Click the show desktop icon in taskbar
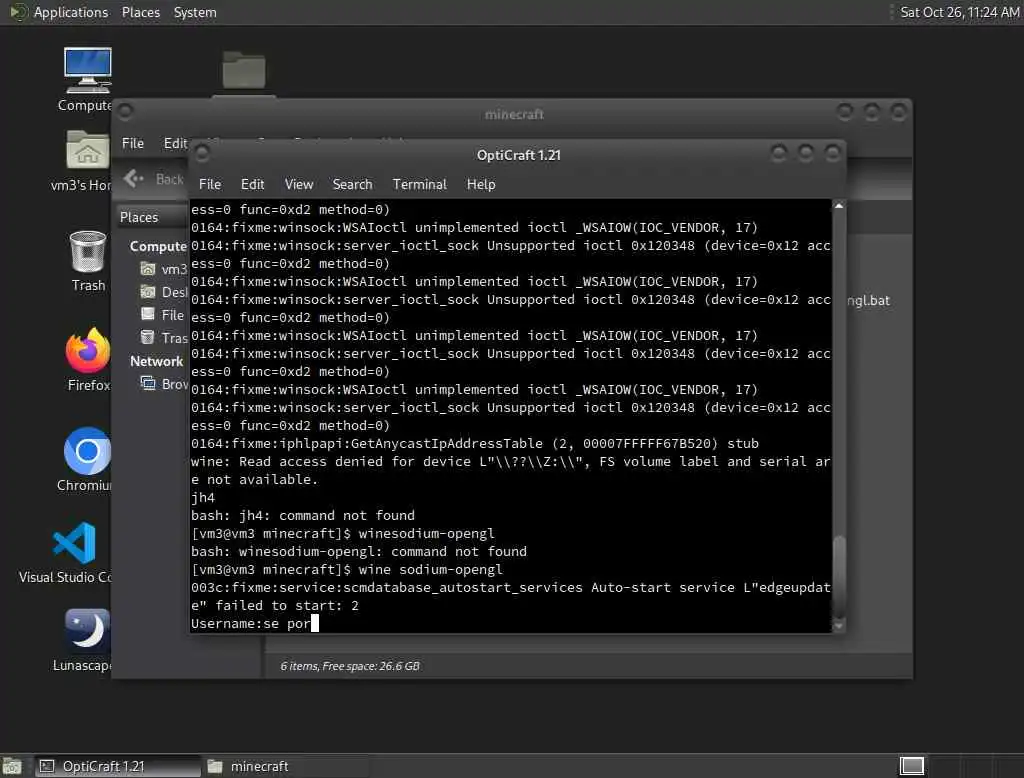Screen dimensions: 1024x778 point(12,766)
